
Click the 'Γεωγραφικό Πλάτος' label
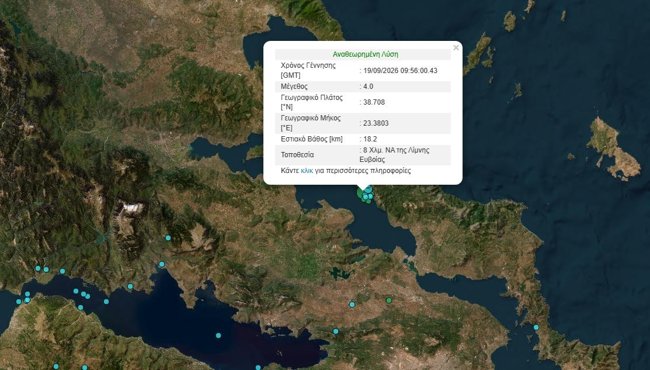coord(312,98)
